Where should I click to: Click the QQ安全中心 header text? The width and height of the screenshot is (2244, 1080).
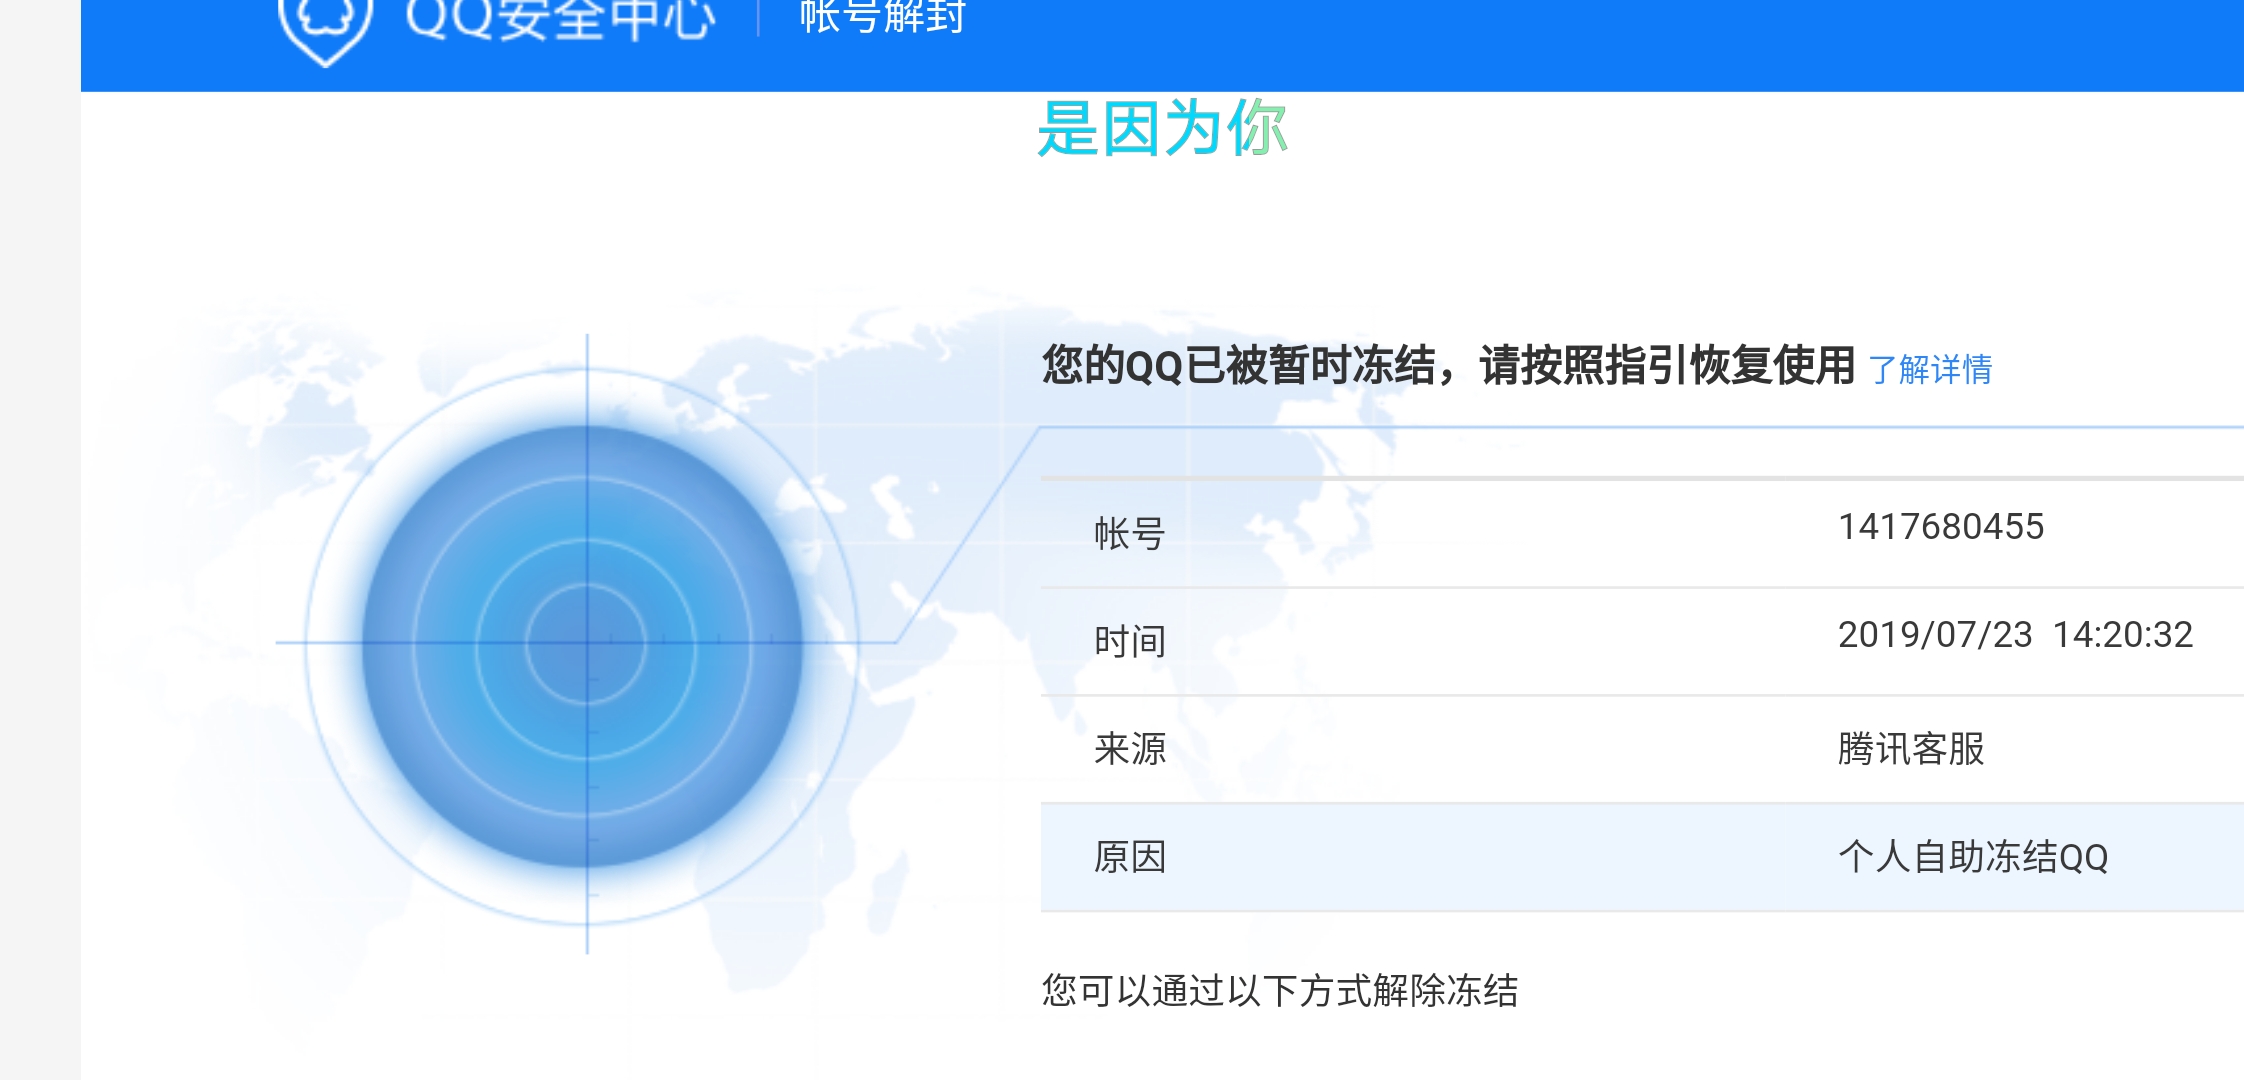click(560, 20)
